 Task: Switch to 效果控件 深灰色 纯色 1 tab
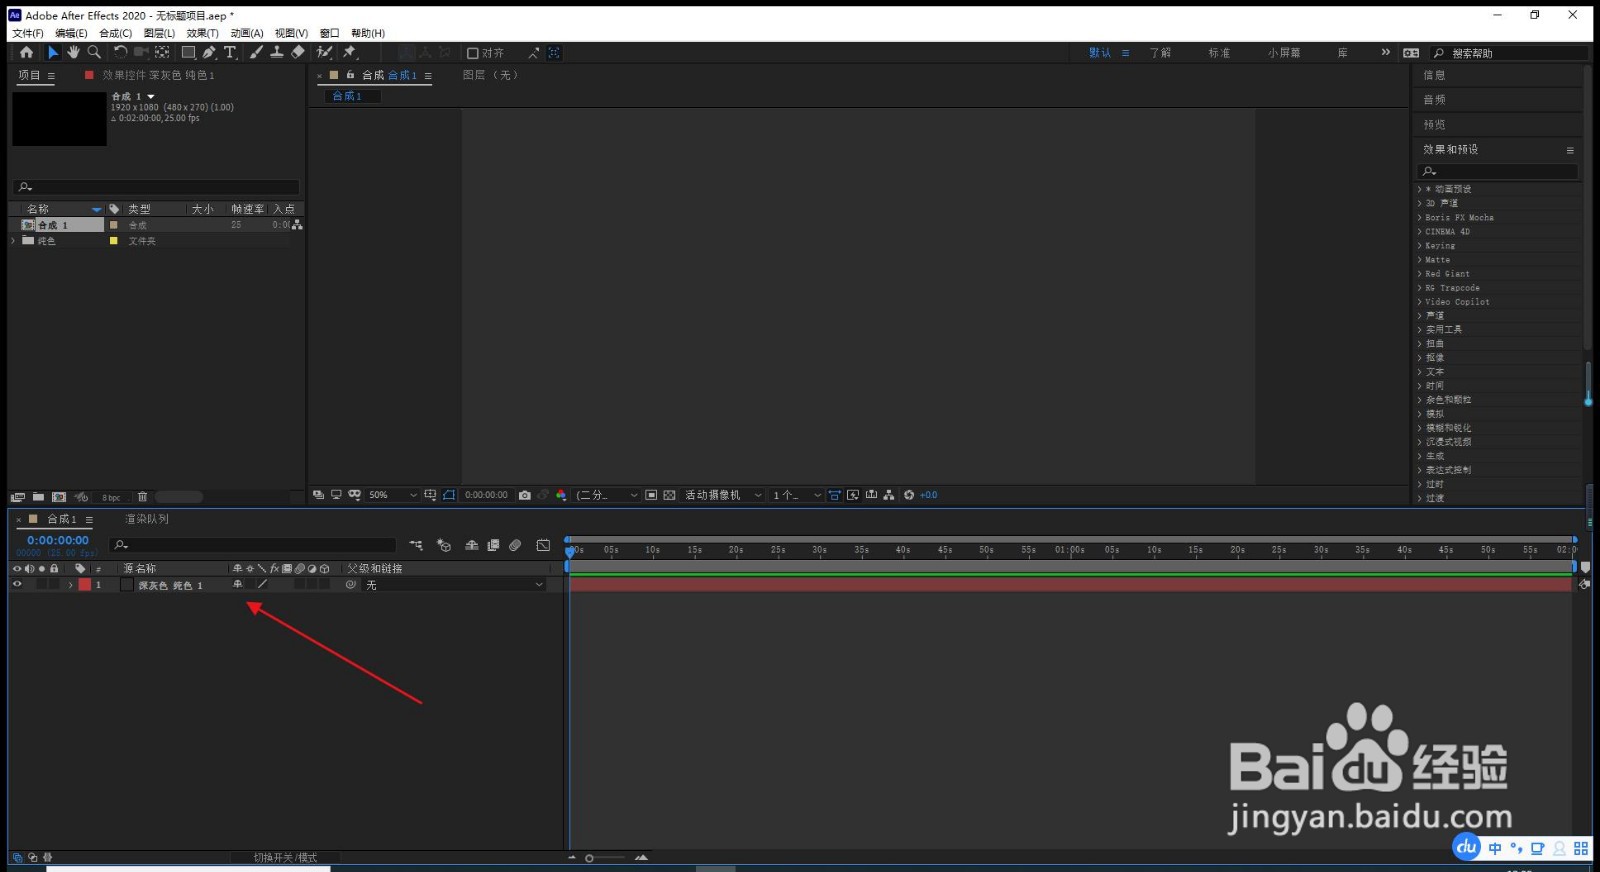158,75
